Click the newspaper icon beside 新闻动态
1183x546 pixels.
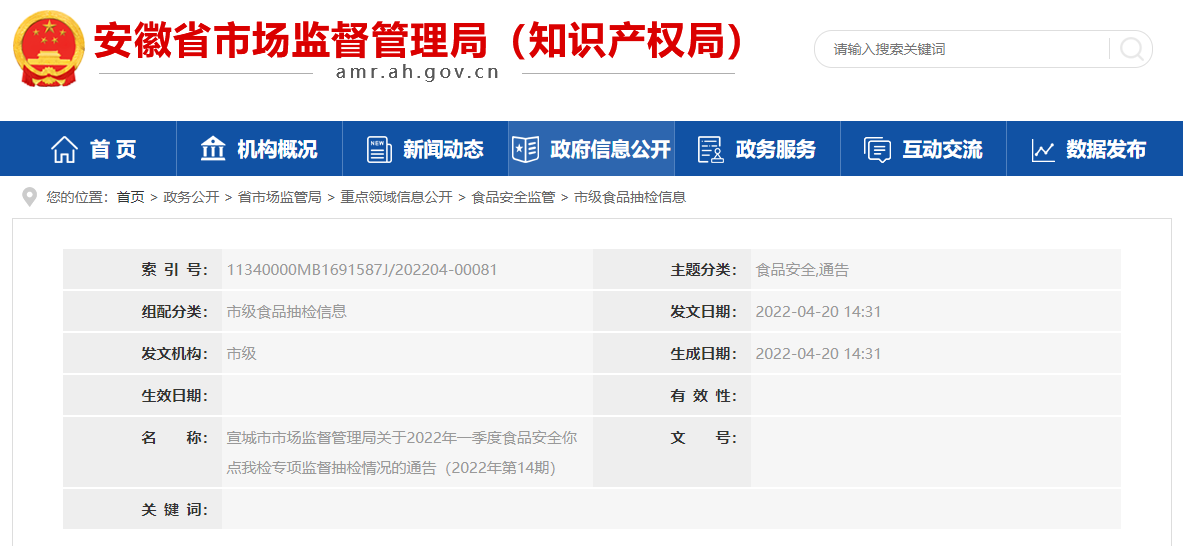[379, 150]
